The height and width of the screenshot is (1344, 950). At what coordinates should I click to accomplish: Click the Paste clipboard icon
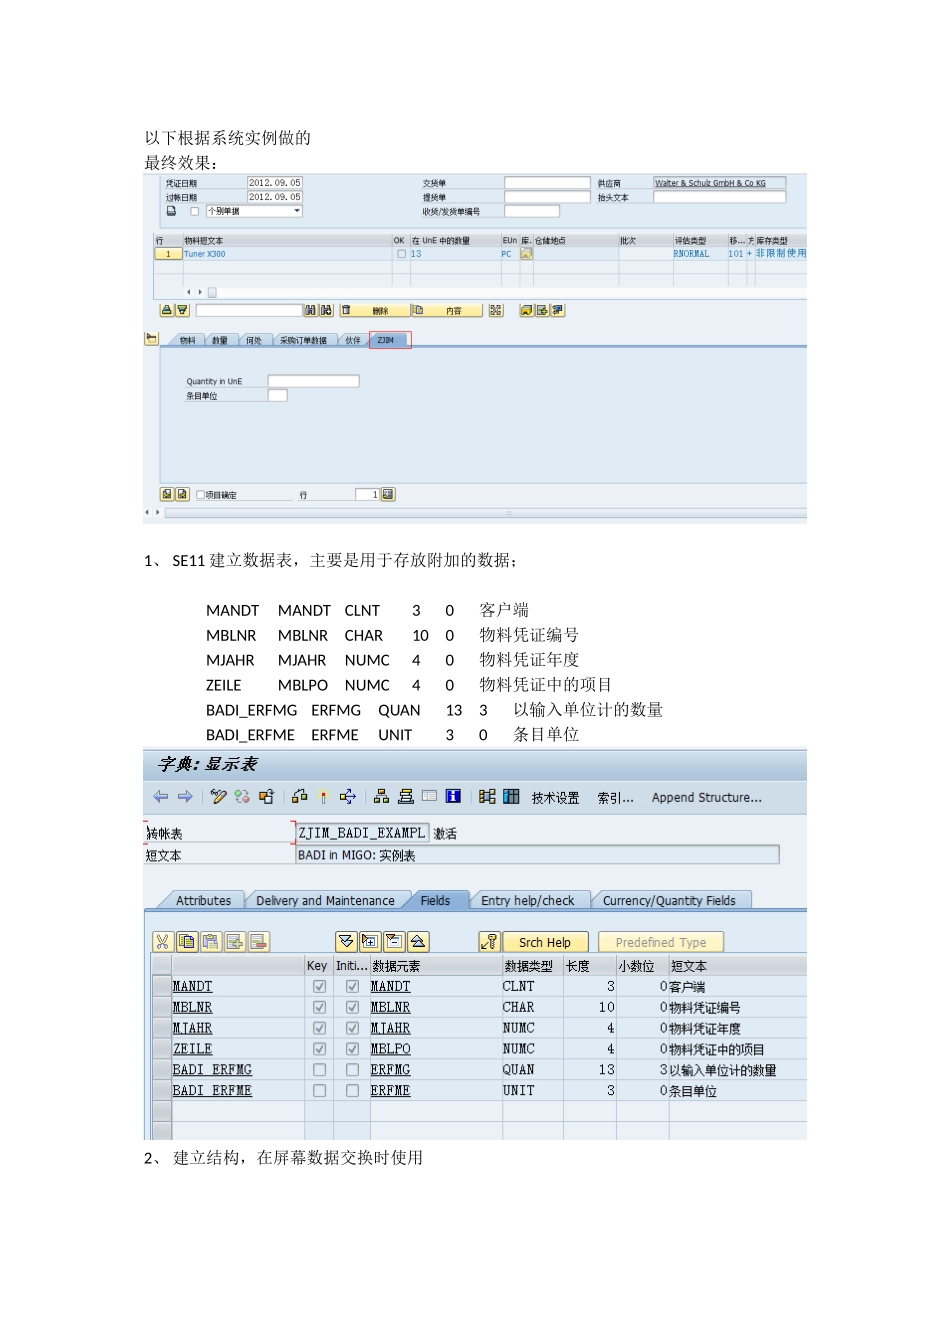click(x=211, y=941)
